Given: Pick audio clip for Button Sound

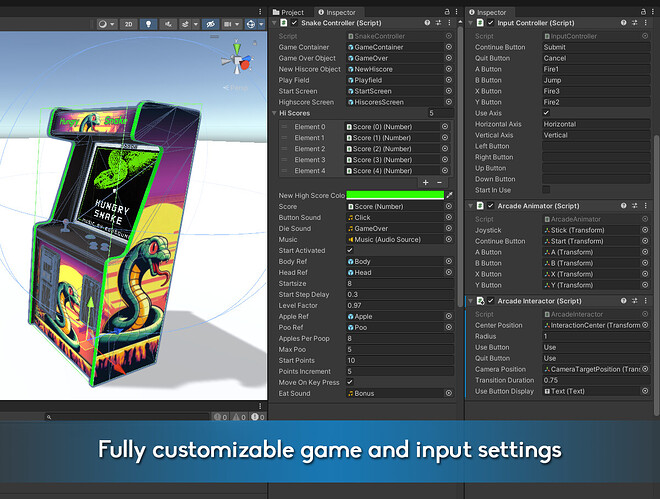Looking at the screenshot, I should point(449,218).
